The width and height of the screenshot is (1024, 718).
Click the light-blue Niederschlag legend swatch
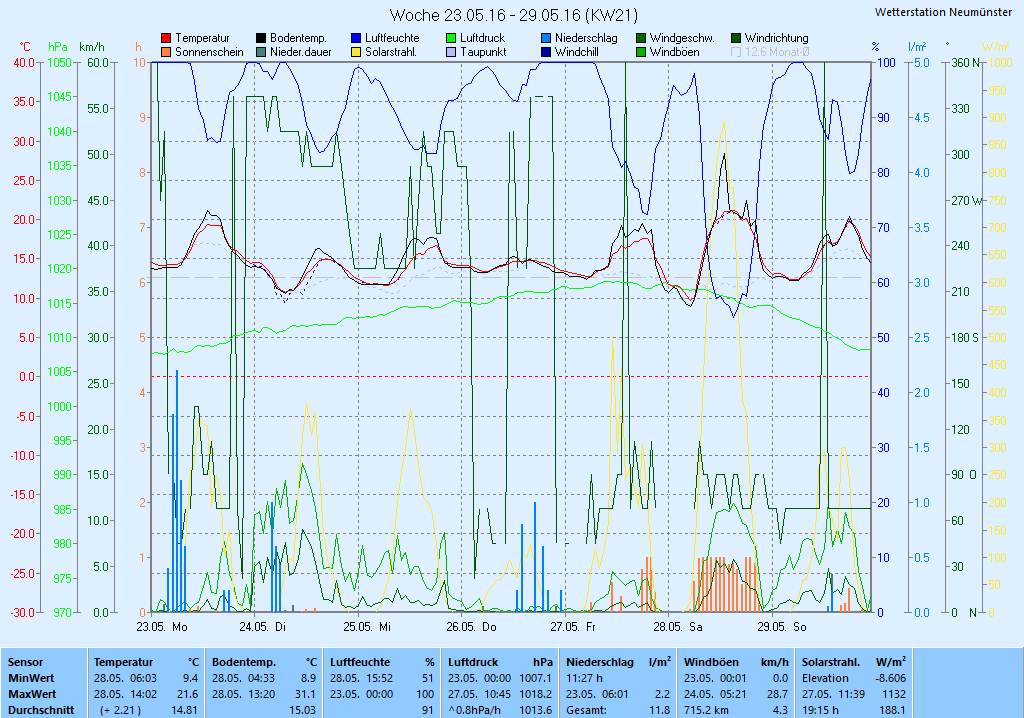click(x=546, y=38)
